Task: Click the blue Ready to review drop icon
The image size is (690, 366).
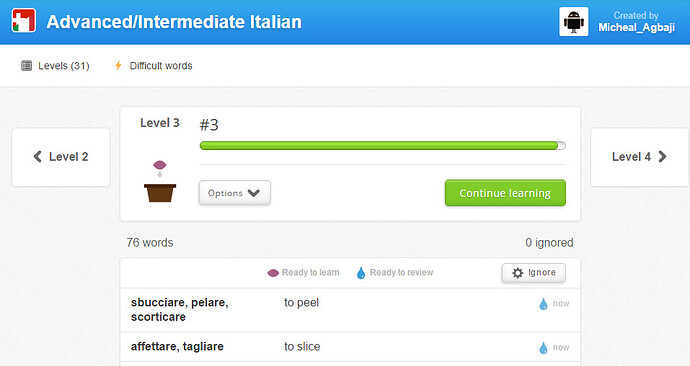Action: [x=361, y=273]
